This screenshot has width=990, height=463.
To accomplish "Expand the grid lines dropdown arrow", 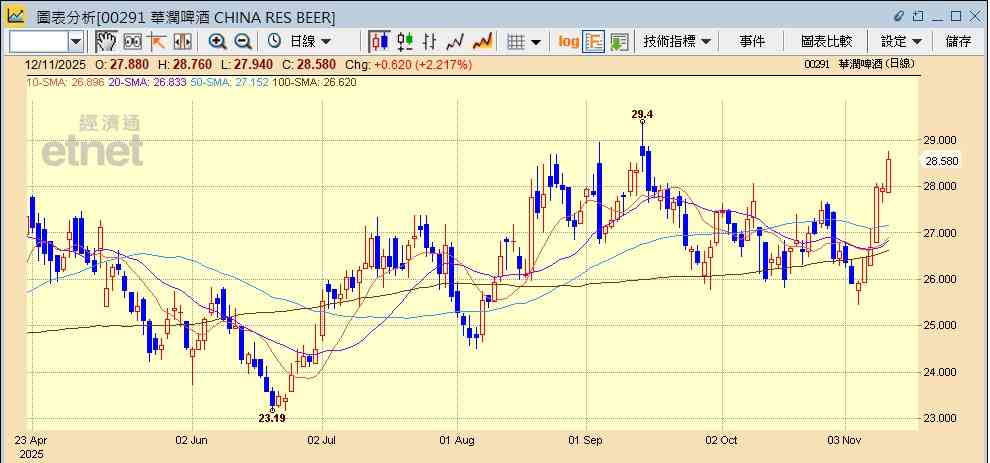I will tap(536, 41).
